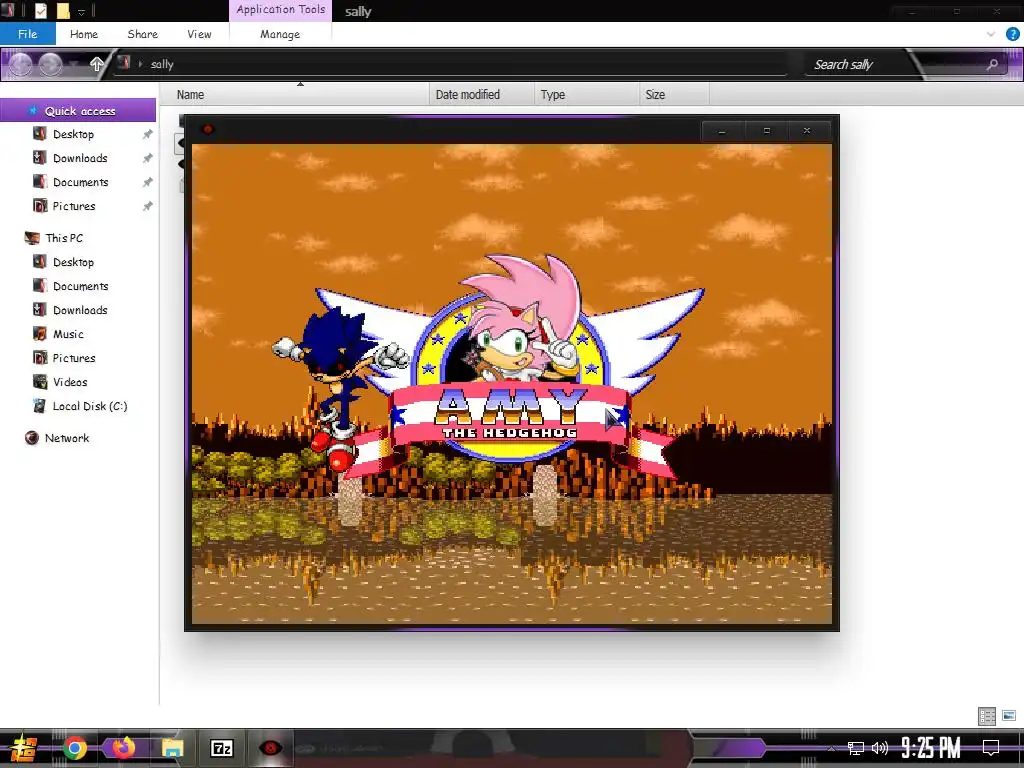This screenshot has height=768, width=1024.
Task: Sort files by Date modified column
Action: (482, 95)
